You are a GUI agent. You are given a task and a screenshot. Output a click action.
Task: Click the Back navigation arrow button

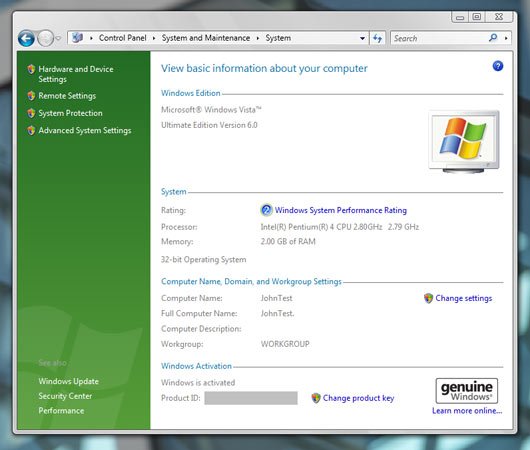coord(26,38)
